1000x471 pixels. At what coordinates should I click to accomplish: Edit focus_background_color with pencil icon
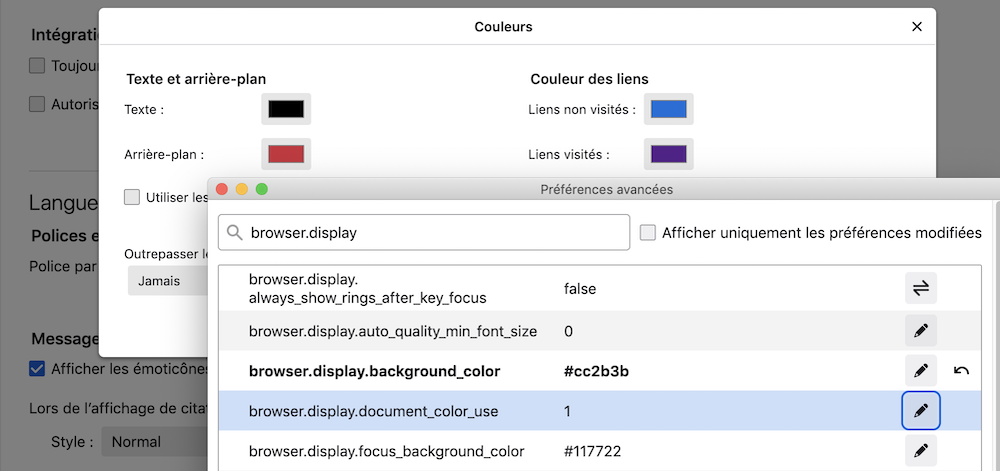920,451
